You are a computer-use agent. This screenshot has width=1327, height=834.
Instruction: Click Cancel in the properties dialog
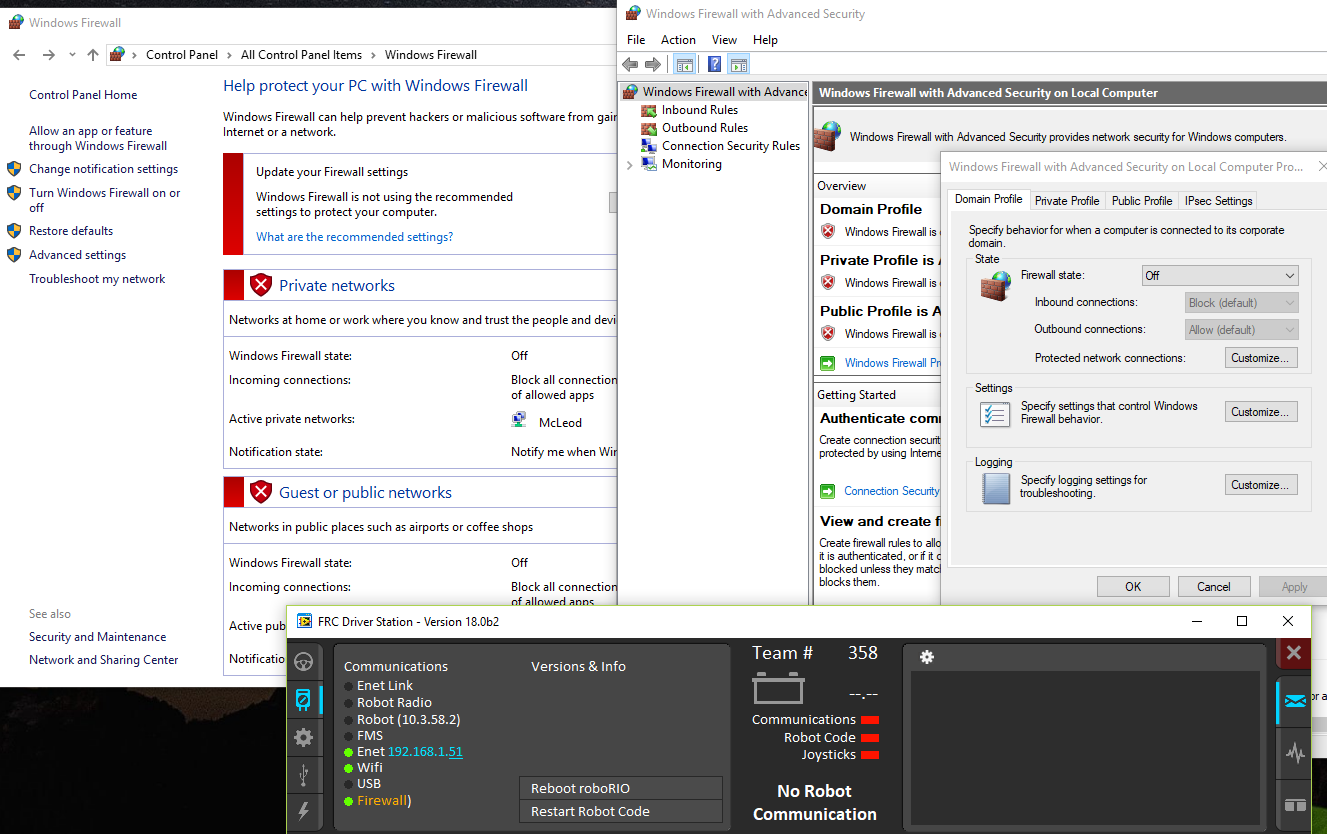click(1214, 586)
